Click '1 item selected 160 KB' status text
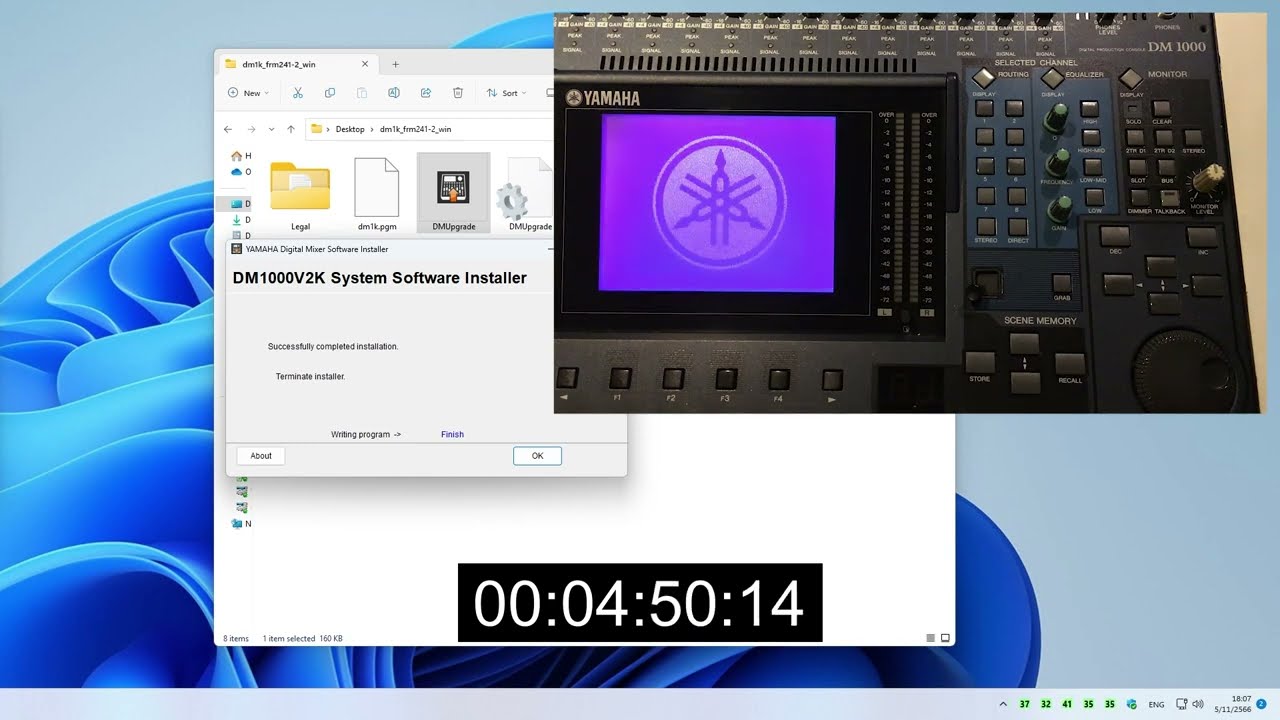 (x=303, y=638)
